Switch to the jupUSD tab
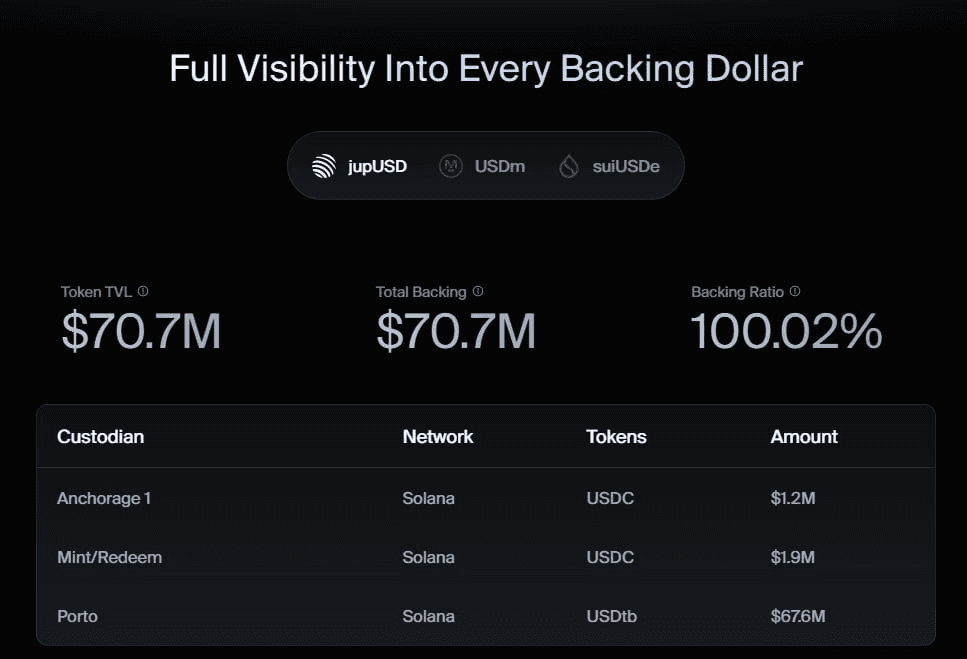Screen dimensions: 967x659 click(x=377, y=166)
